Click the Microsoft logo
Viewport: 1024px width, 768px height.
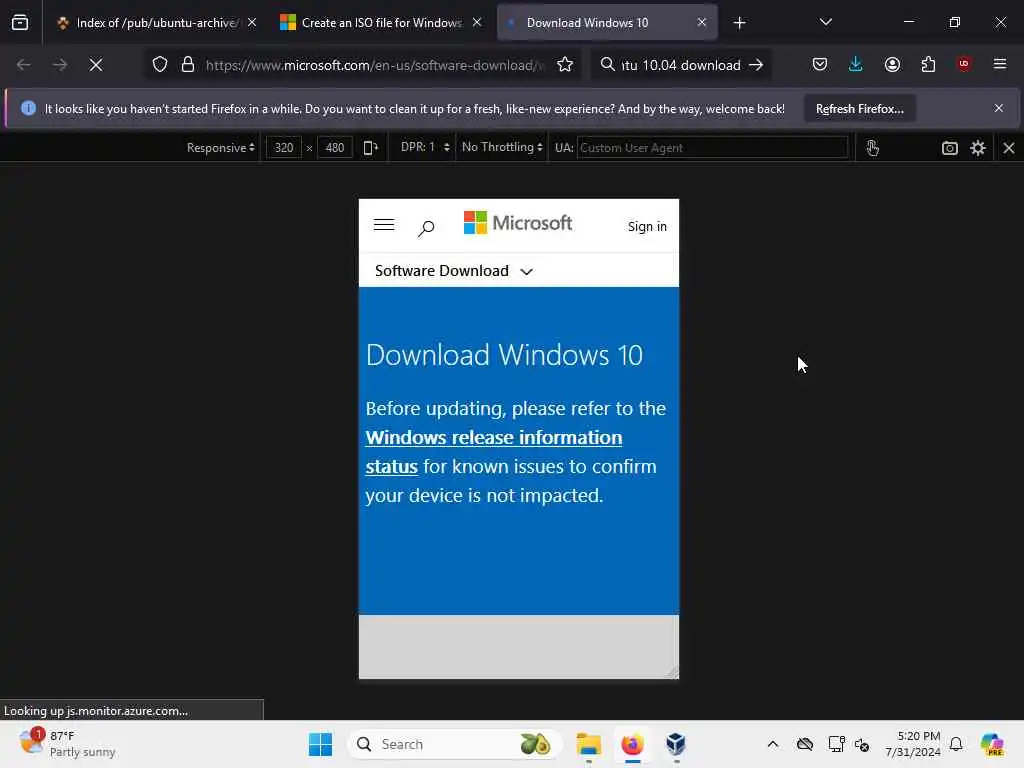(518, 223)
